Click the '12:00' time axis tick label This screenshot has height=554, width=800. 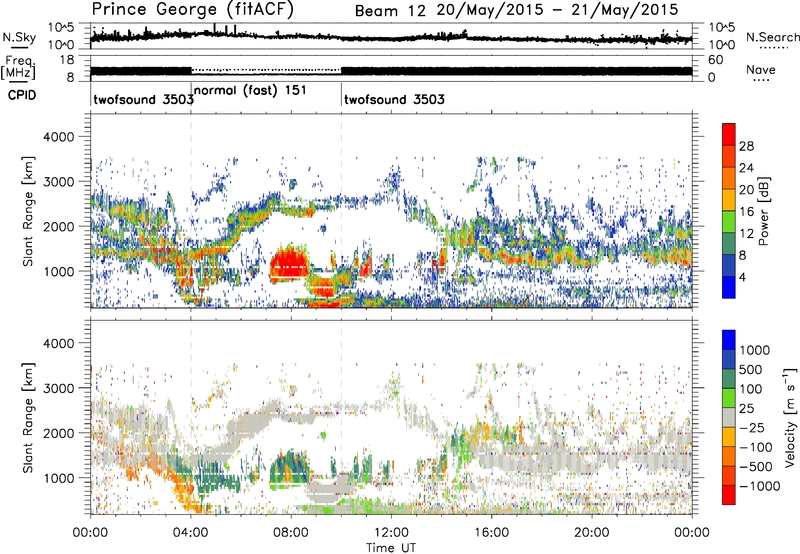[x=391, y=532]
